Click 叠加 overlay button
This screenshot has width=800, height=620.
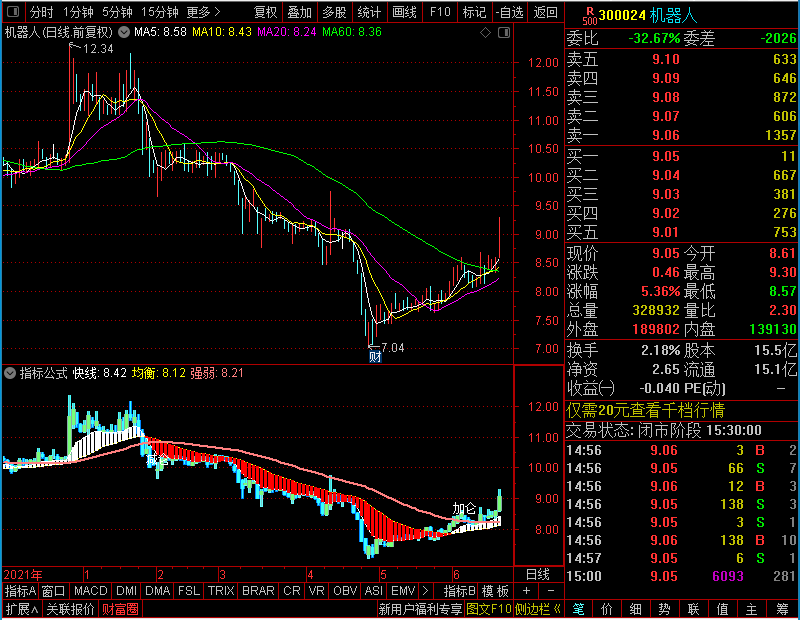tap(299, 12)
